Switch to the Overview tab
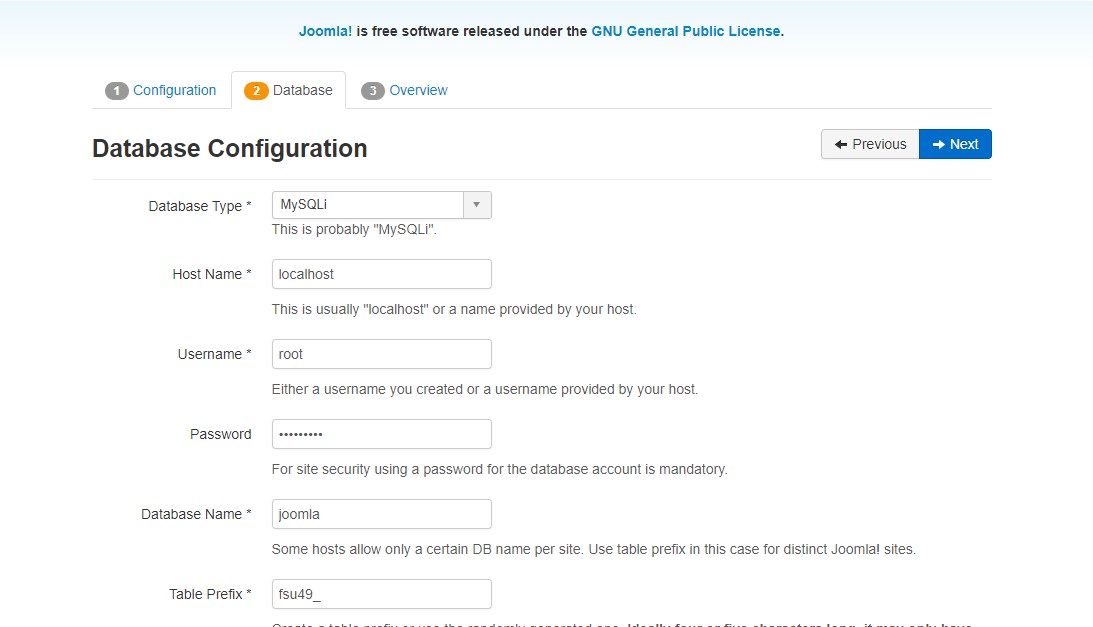 tap(418, 90)
